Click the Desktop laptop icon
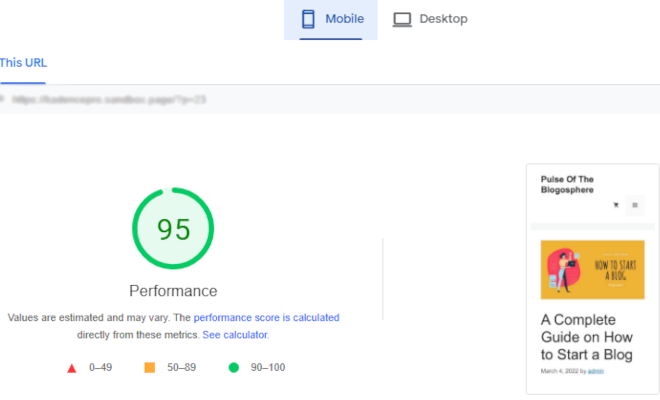660x400 pixels. (x=402, y=19)
